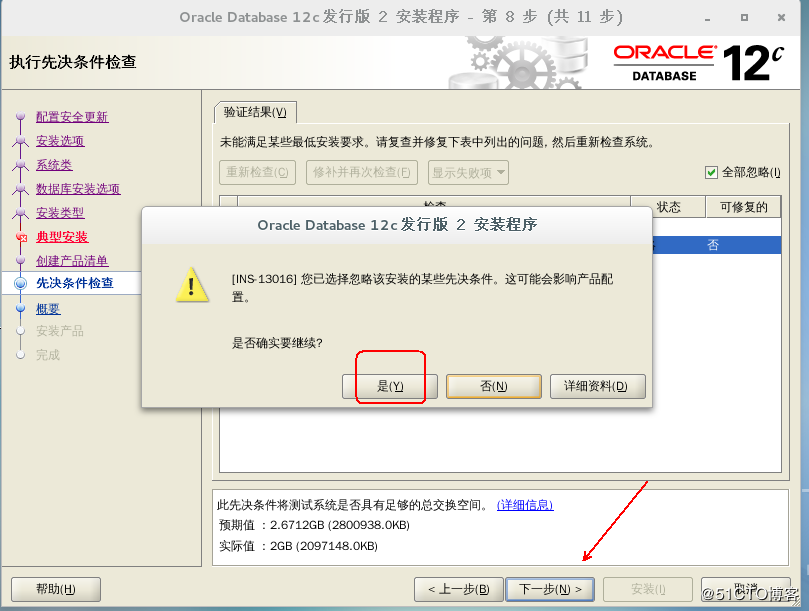Click the 状态 column header
Screen dimensions: 809x611
[668, 207]
